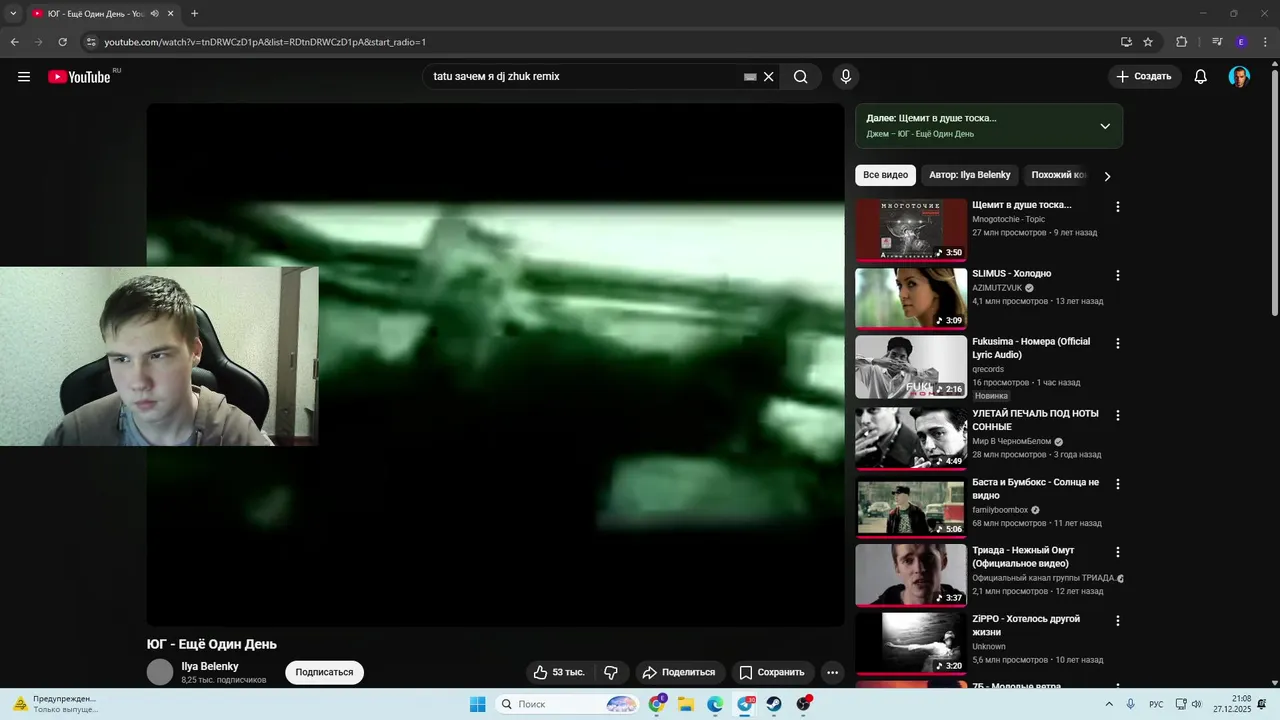Click the taskbar Поиск search box

point(567,704)
